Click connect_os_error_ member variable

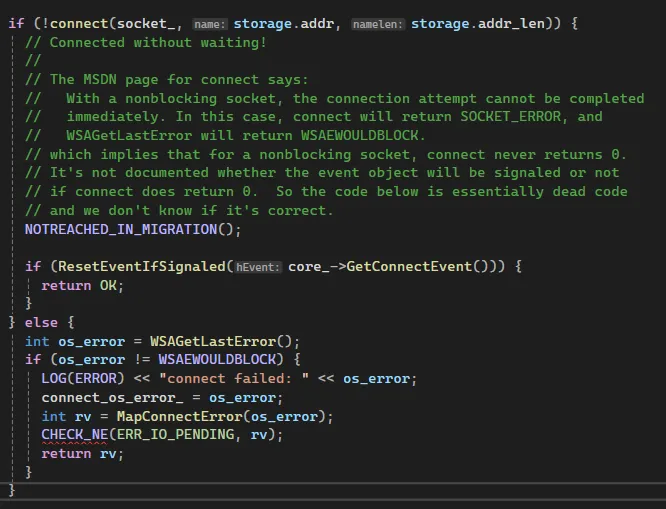tap(112, 398)
